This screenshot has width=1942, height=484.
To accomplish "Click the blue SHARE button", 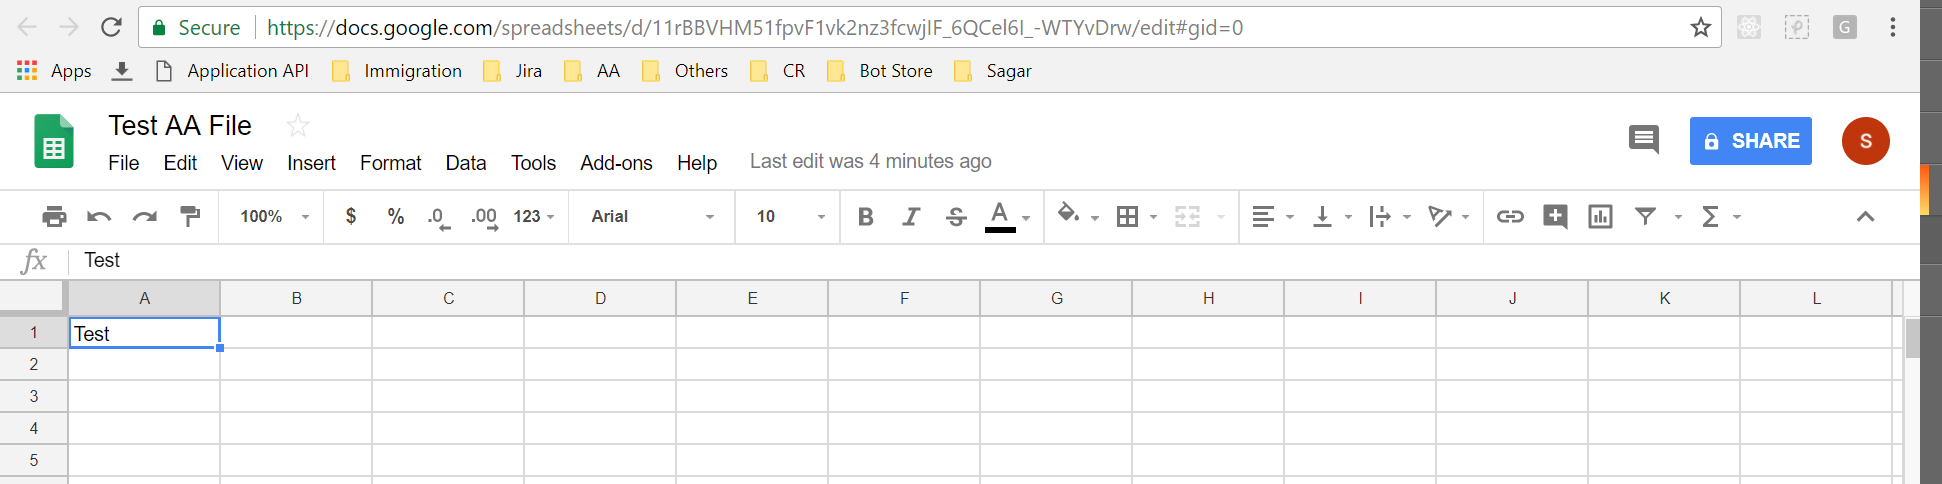I will [1750, 141].
